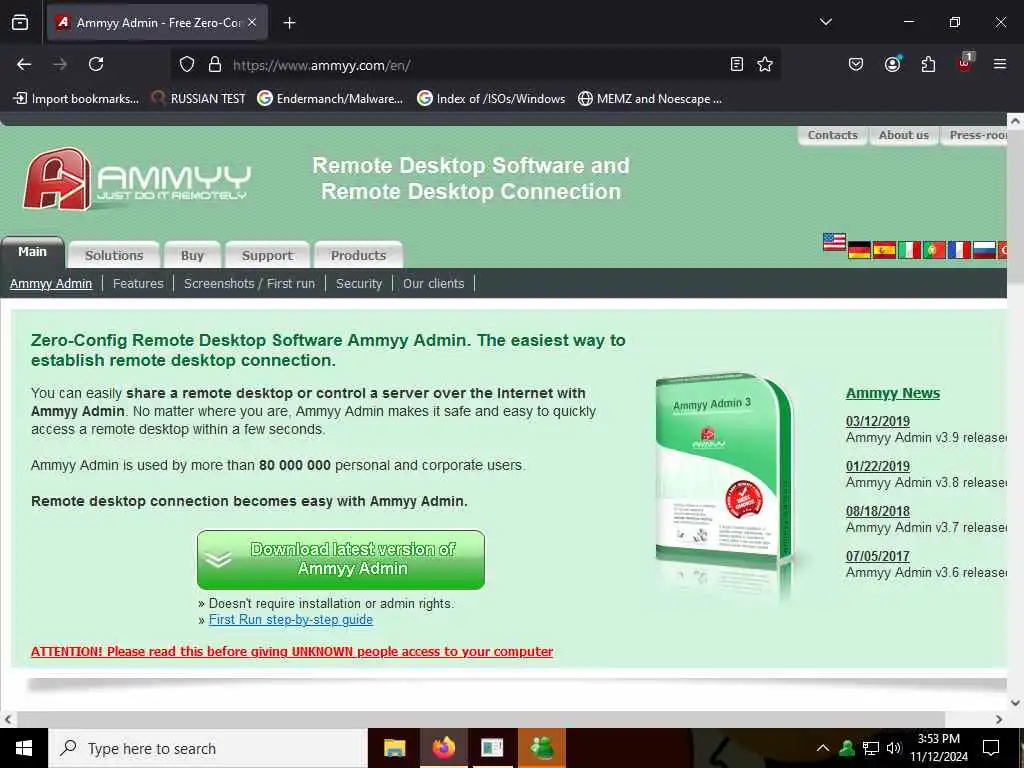Image resolution: width=1024 pixels, height=768 pixels.
Task: Open First Run step-by-step guide link
Action: pos(291,619)
